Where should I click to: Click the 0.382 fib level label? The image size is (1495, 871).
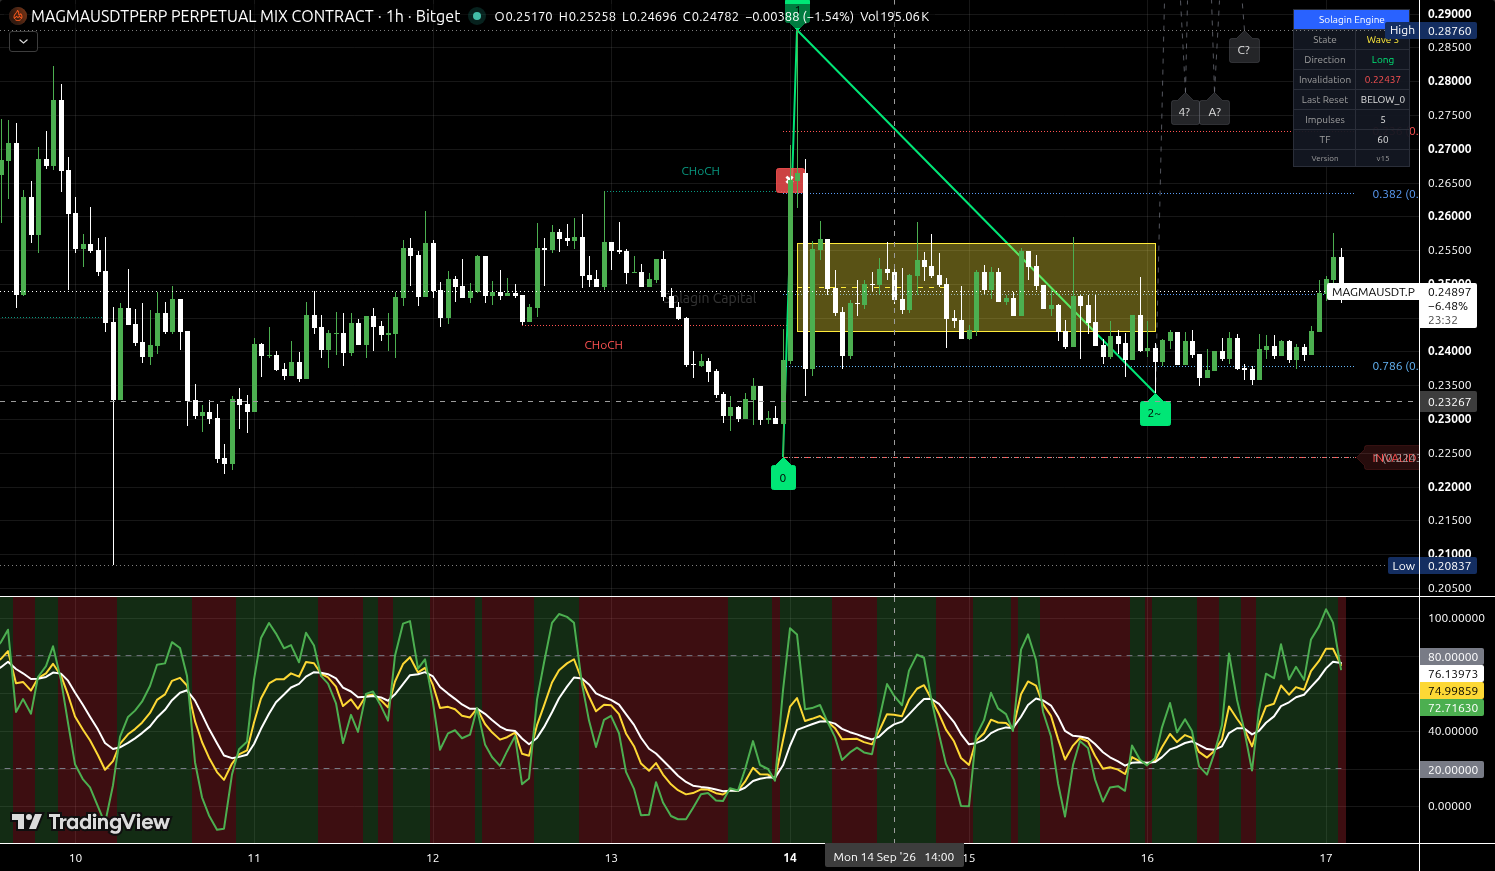pos(1394,194)
